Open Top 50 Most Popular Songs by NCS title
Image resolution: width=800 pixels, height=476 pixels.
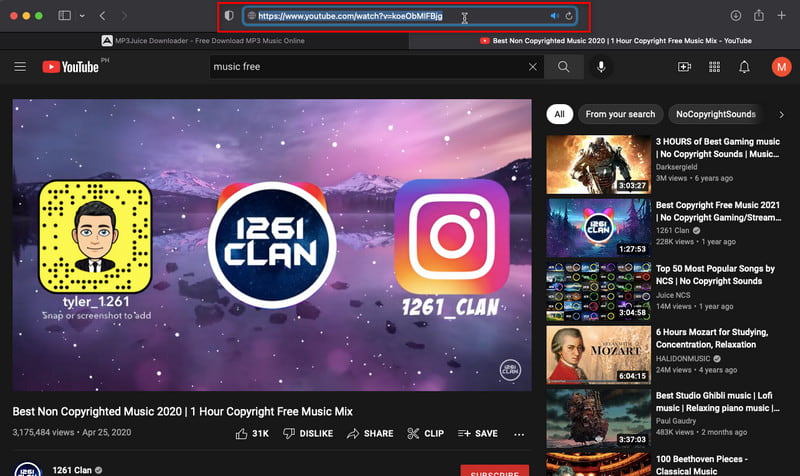click(715, 274)
